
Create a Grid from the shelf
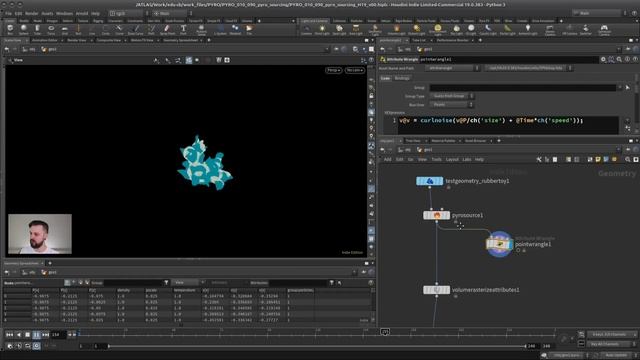tap(64, 29)
